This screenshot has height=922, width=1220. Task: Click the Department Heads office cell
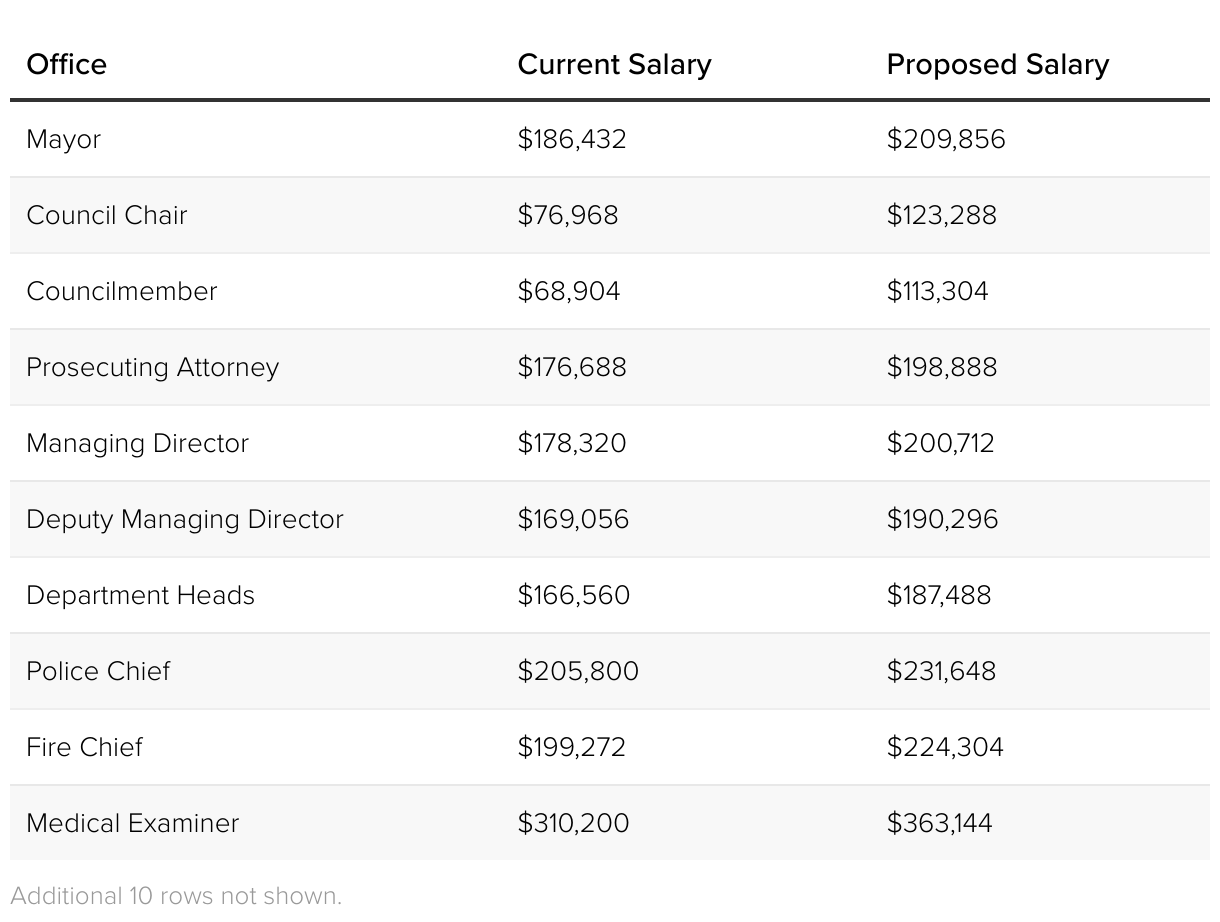pos(140,595)
